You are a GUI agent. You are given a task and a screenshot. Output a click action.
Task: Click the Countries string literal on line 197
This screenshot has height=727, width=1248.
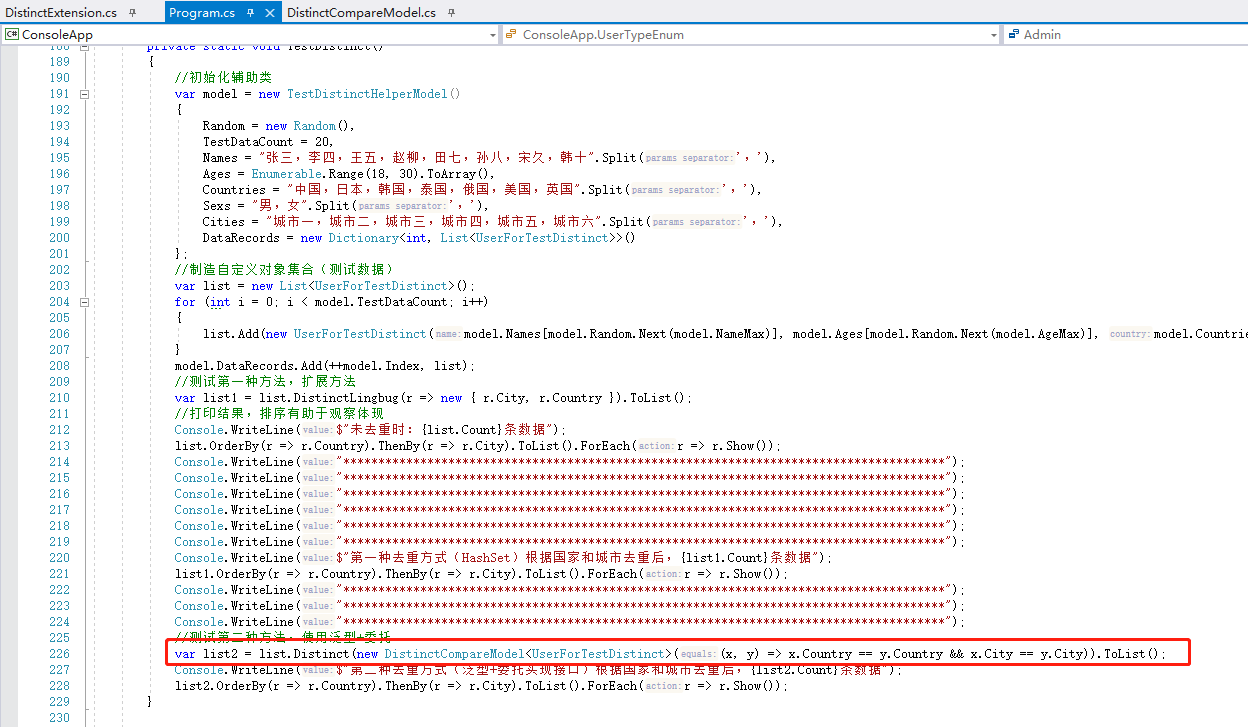[x=433, y=190]
